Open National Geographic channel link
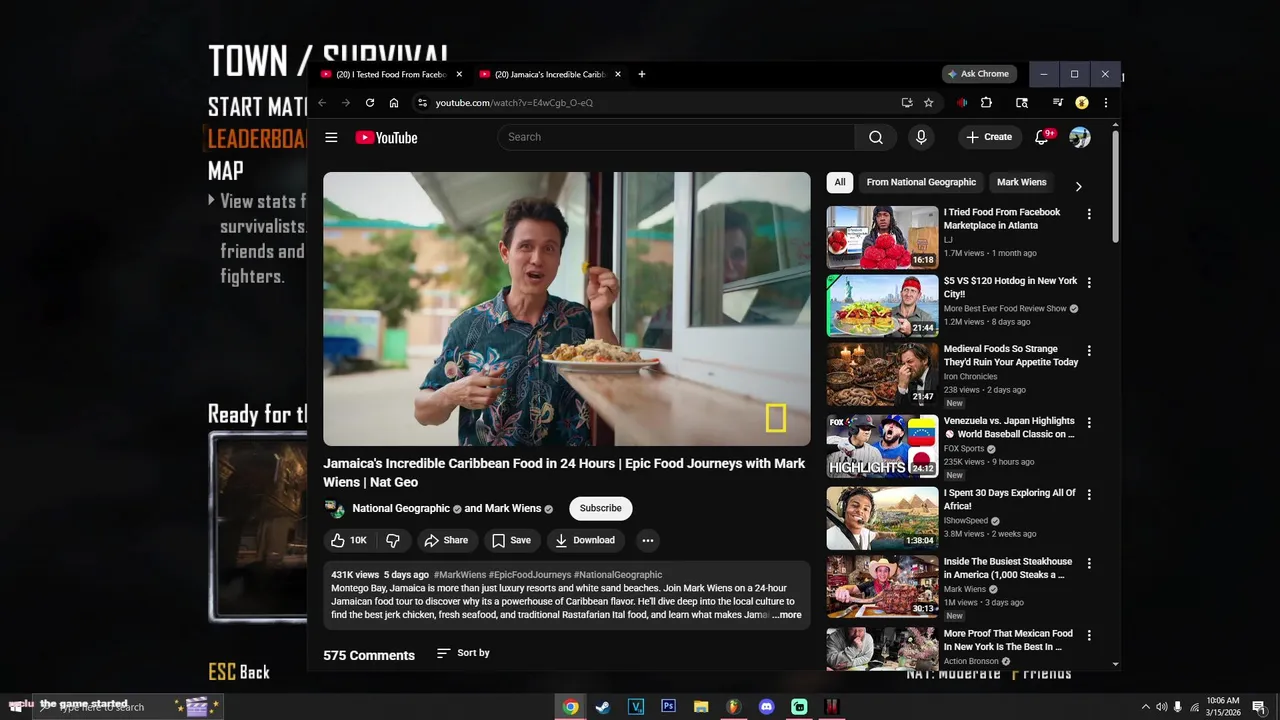The height and width of the screenshot is (720, 1280). [401, 508]
